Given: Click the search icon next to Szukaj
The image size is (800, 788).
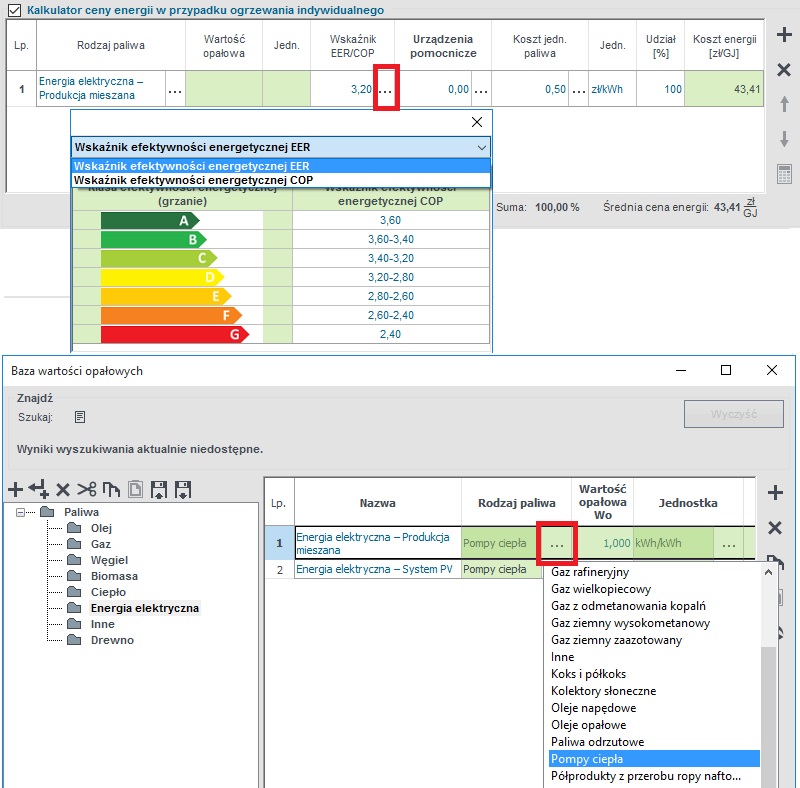Looking at the screenshot, I should [80, 417].
